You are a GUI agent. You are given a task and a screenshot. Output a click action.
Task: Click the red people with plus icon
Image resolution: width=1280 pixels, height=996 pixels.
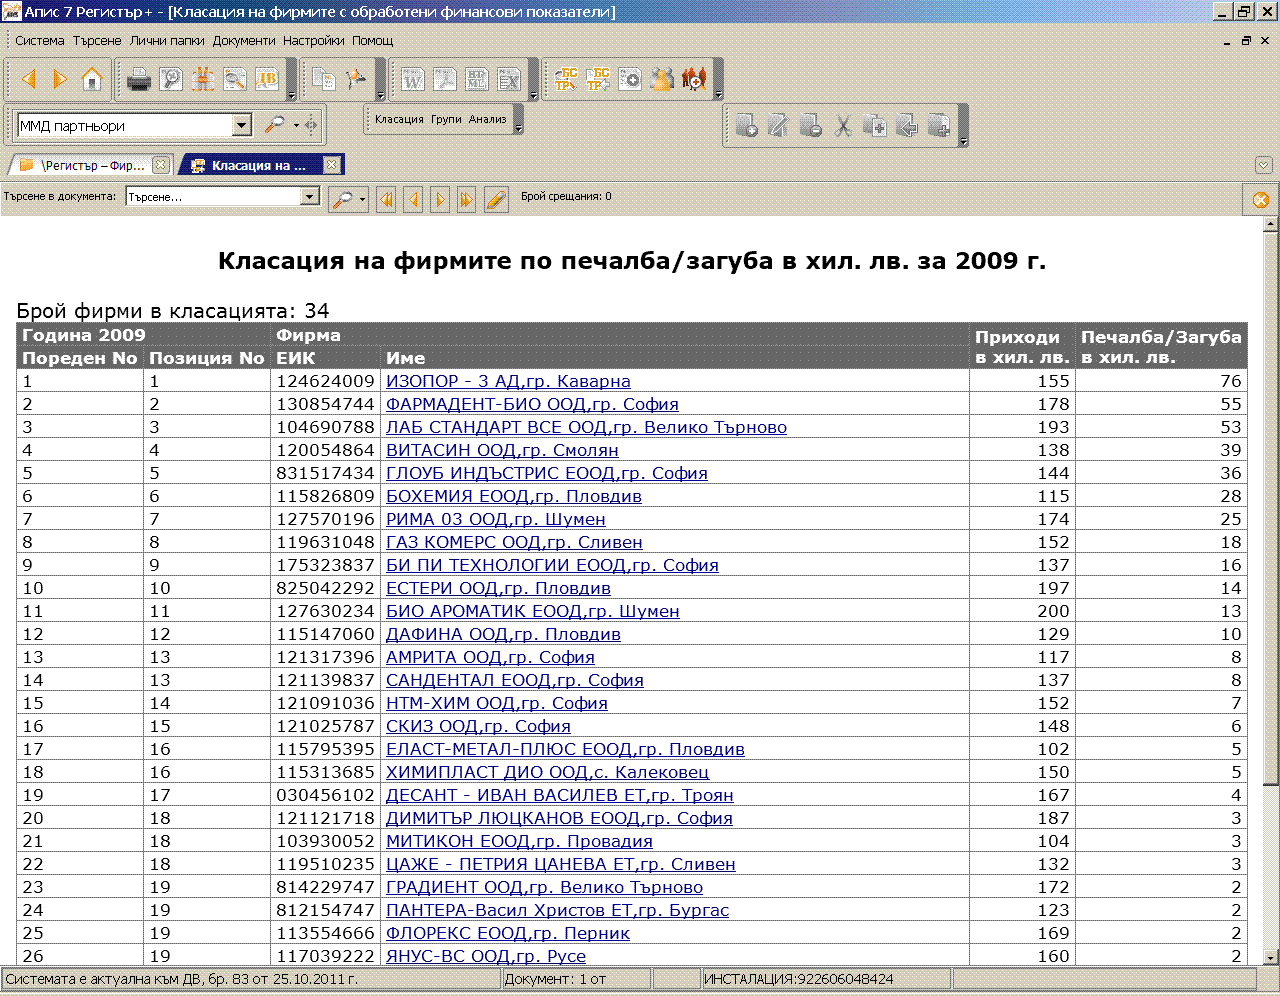(694, 79)
